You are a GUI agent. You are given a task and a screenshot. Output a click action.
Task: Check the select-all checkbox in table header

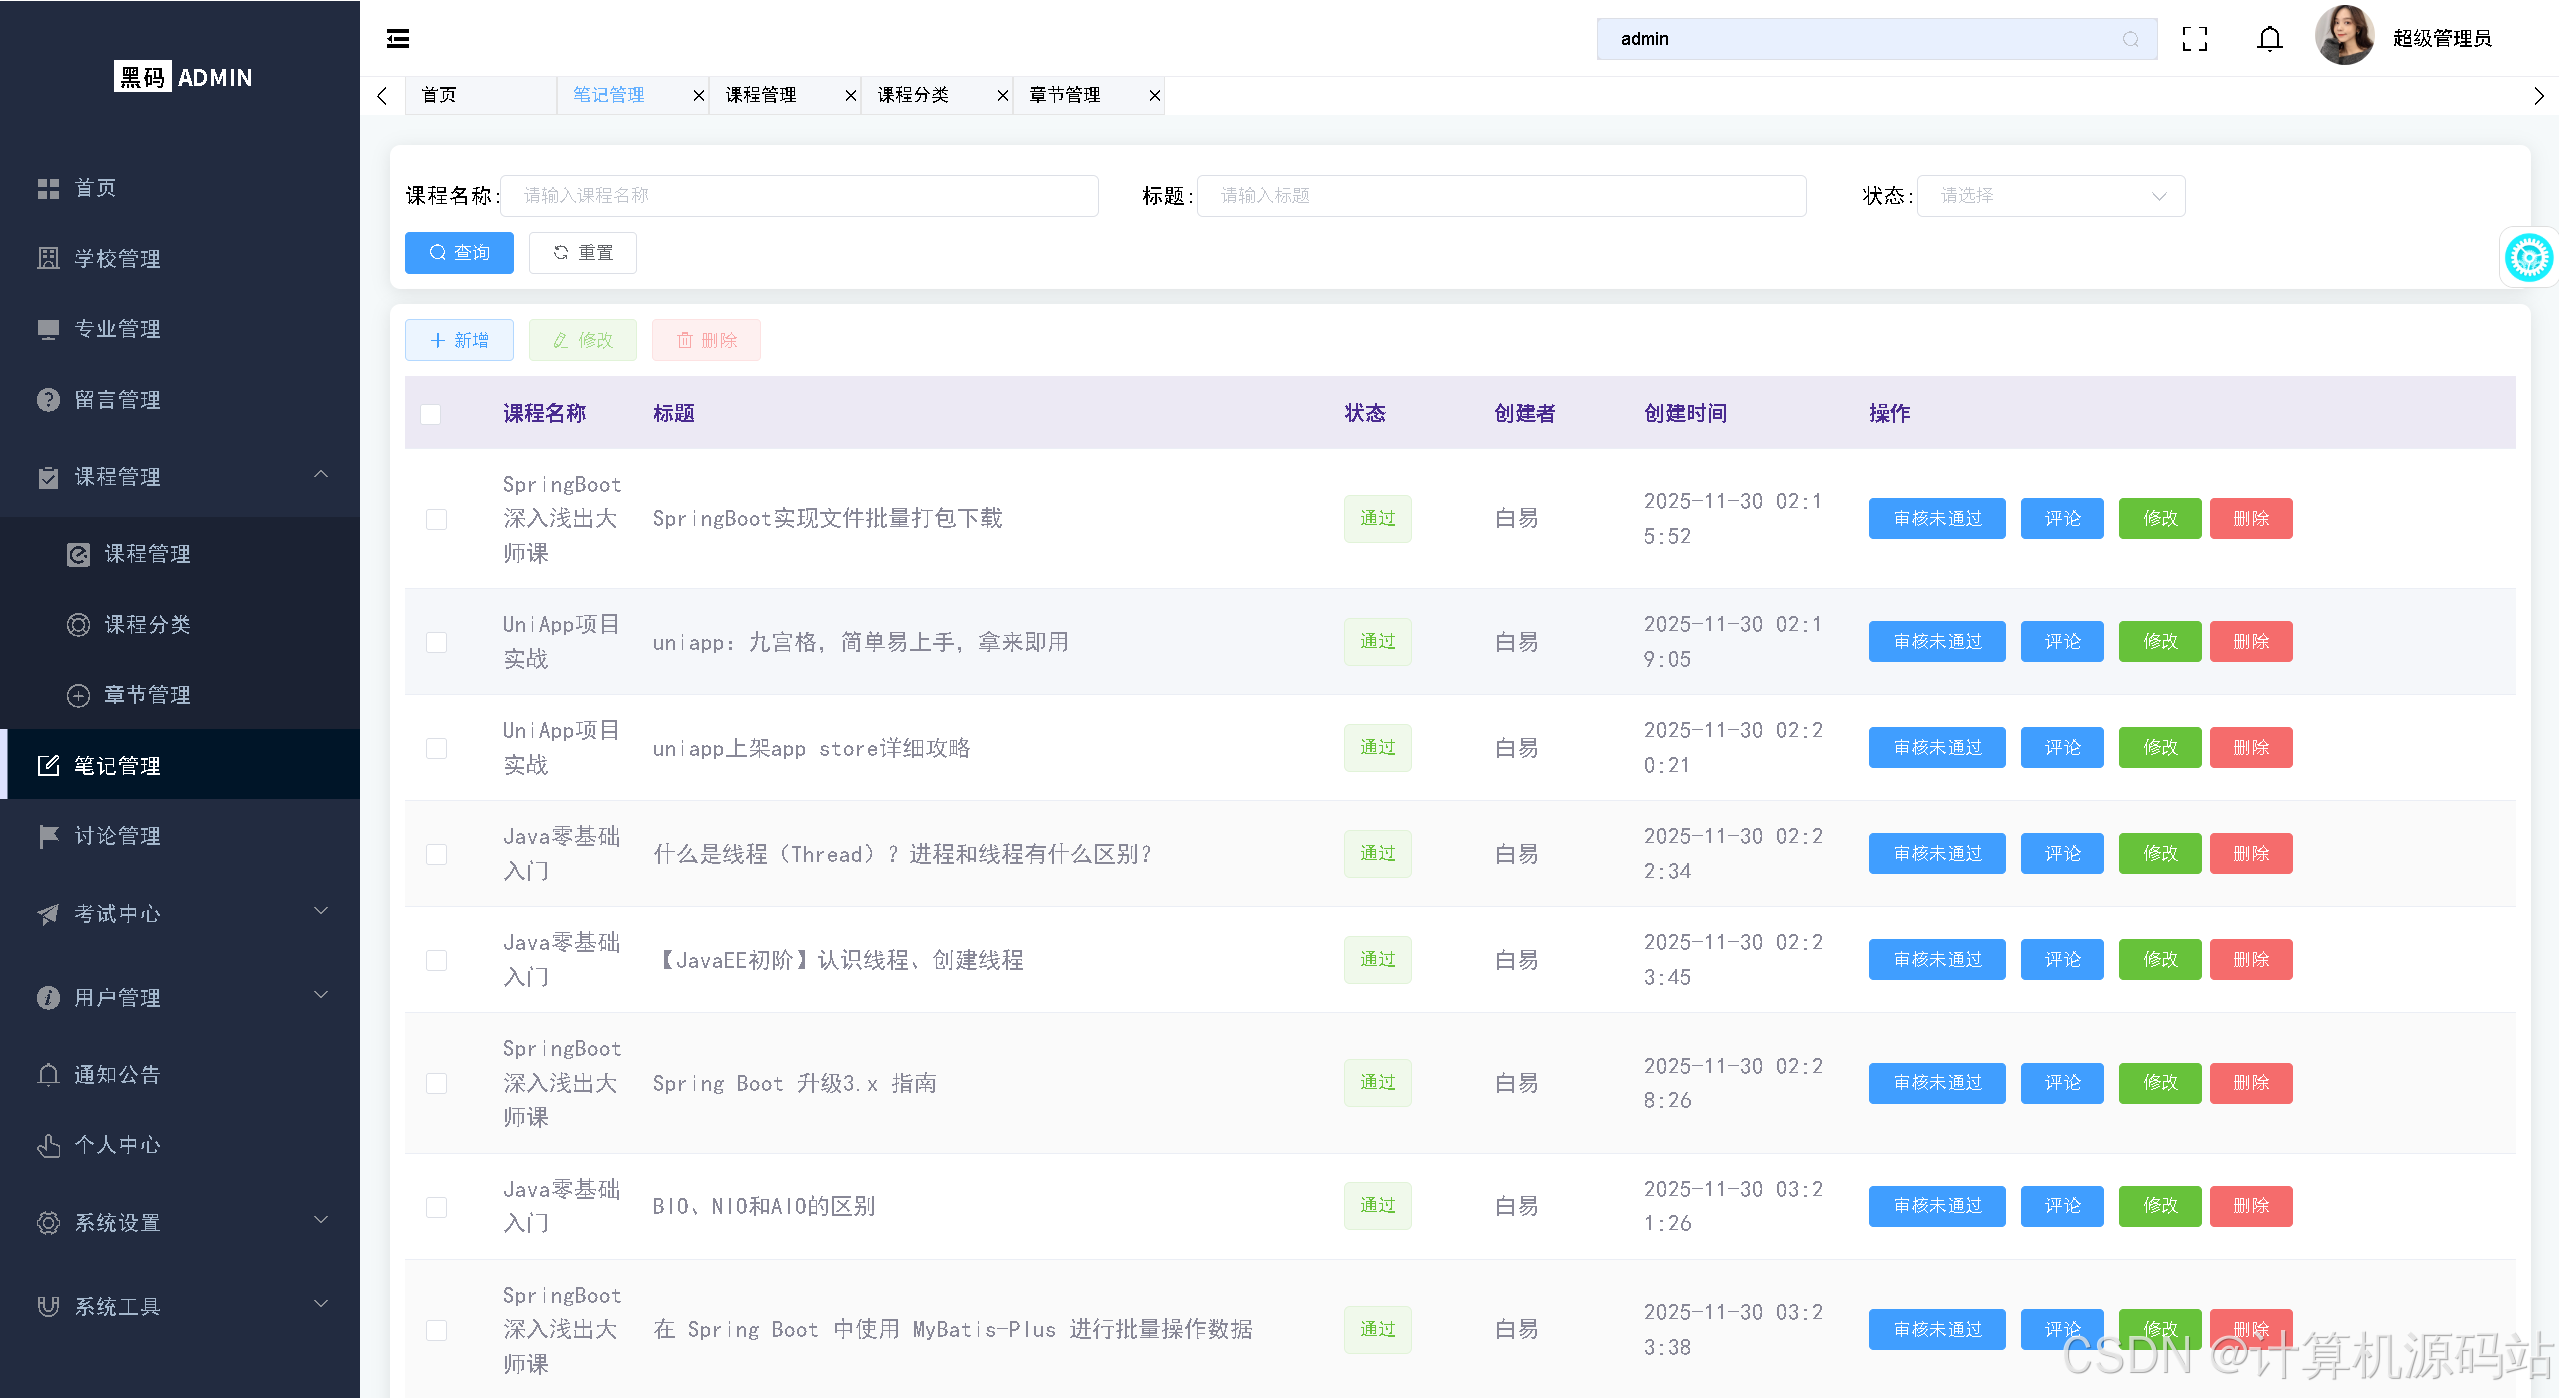[x=431, y=414]
